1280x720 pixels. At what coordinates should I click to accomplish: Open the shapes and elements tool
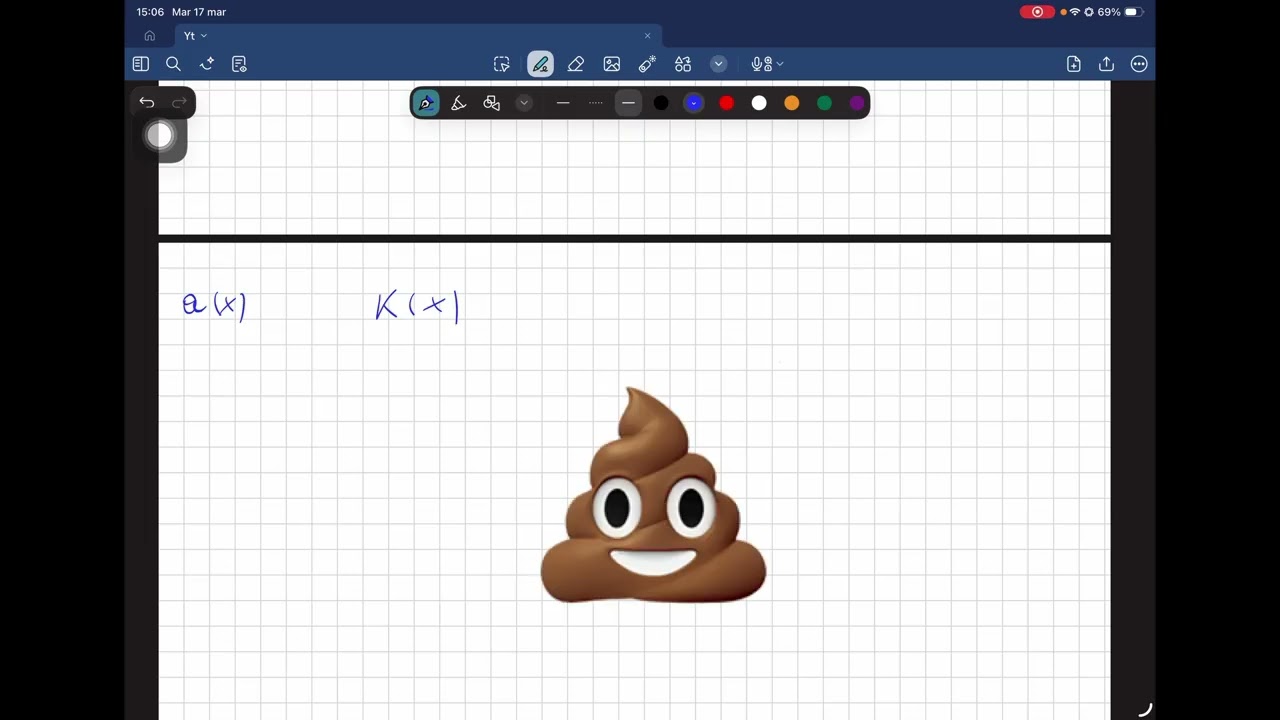click(683, 64)
